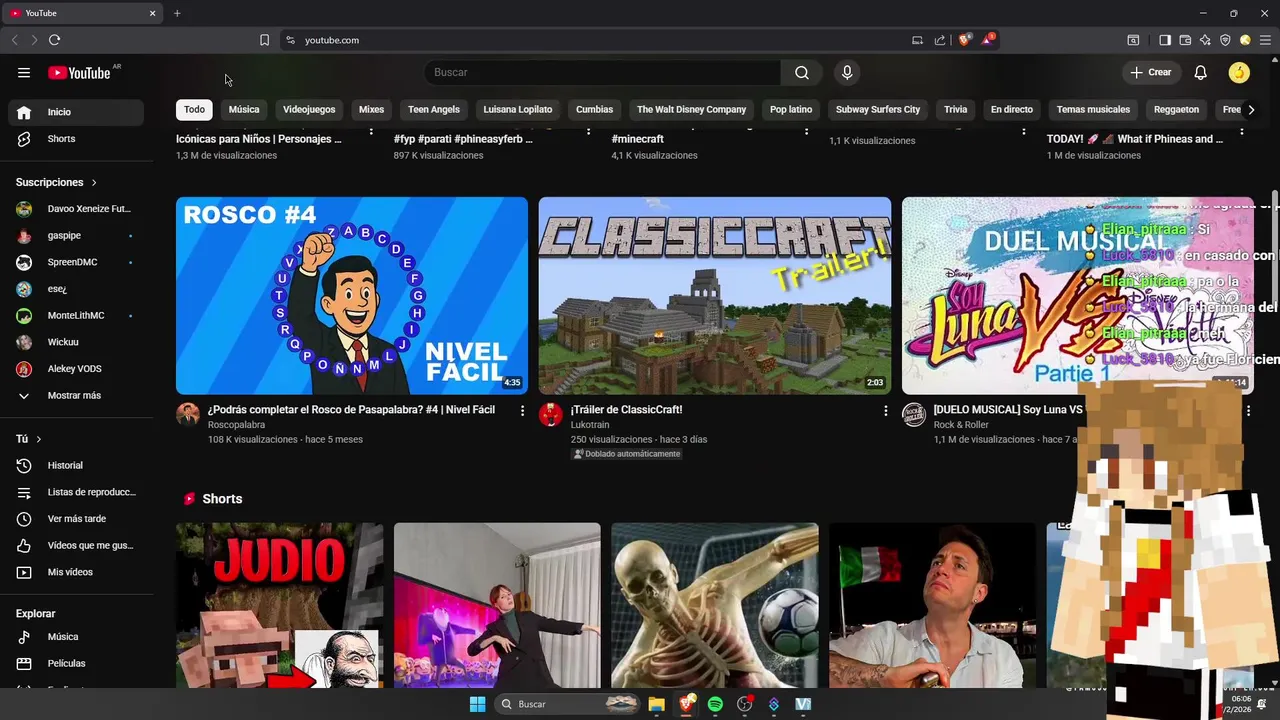This screenshot has height=720, width=1280.
Task: Open Spotify from the taskbar
Action: pyautogui.click(x=715, y=704)
